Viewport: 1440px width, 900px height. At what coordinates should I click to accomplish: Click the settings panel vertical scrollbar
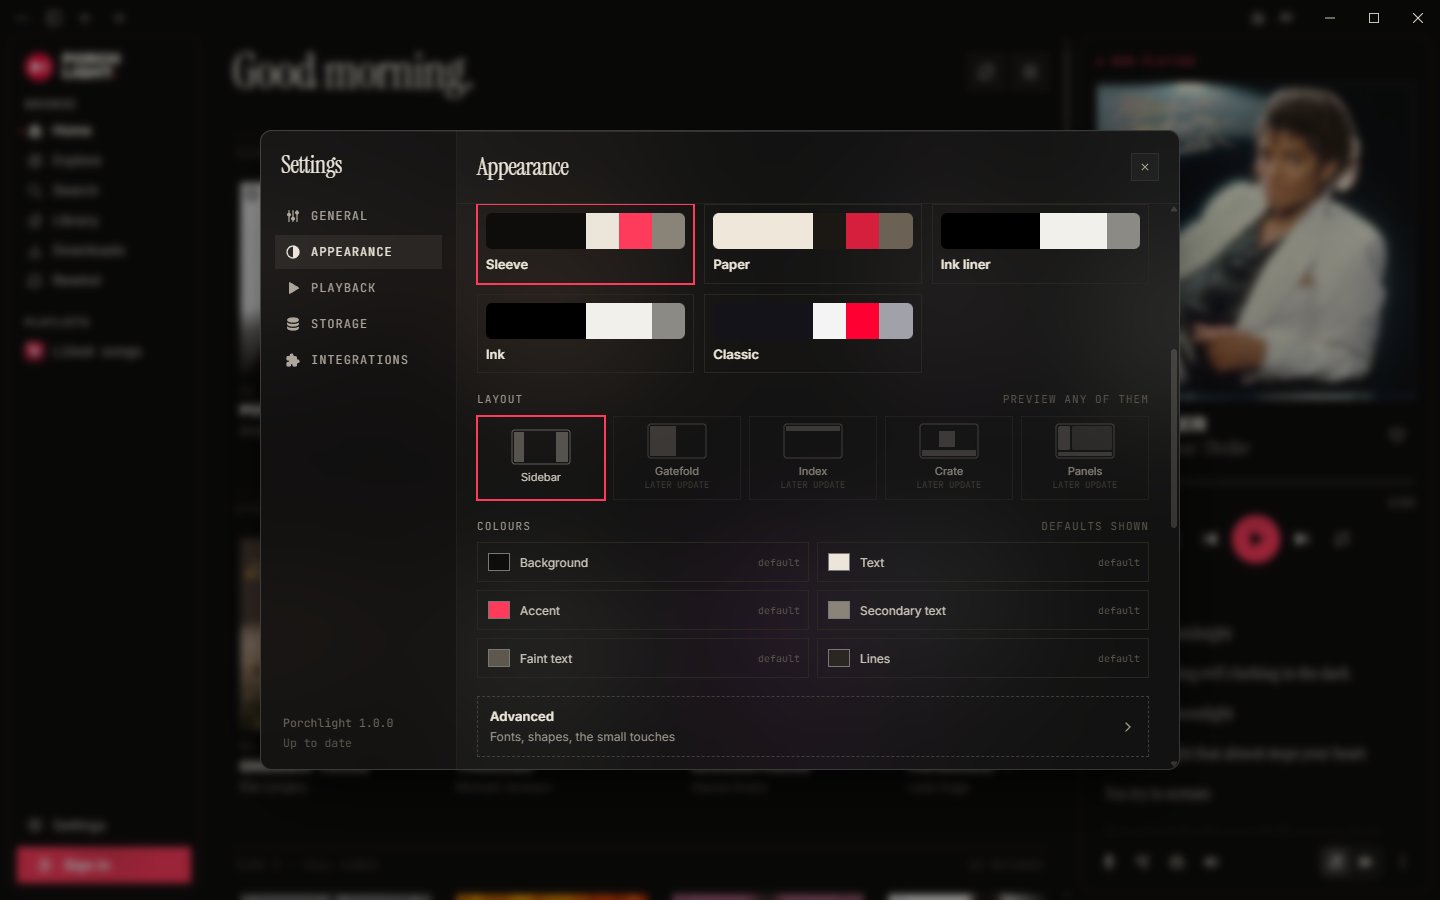[1174, 438]
